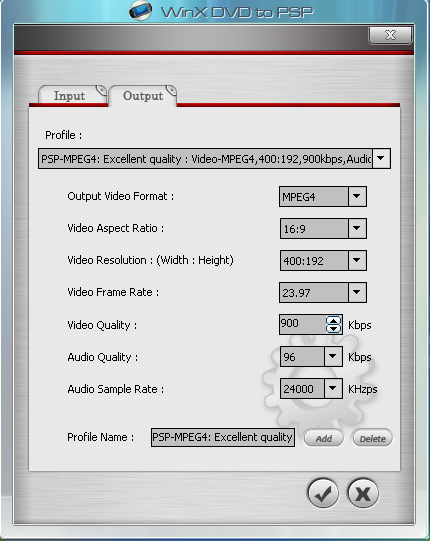The image size is (430, 541).
Task: Click the 'KHzps' unit text
Action: [362, 389]
